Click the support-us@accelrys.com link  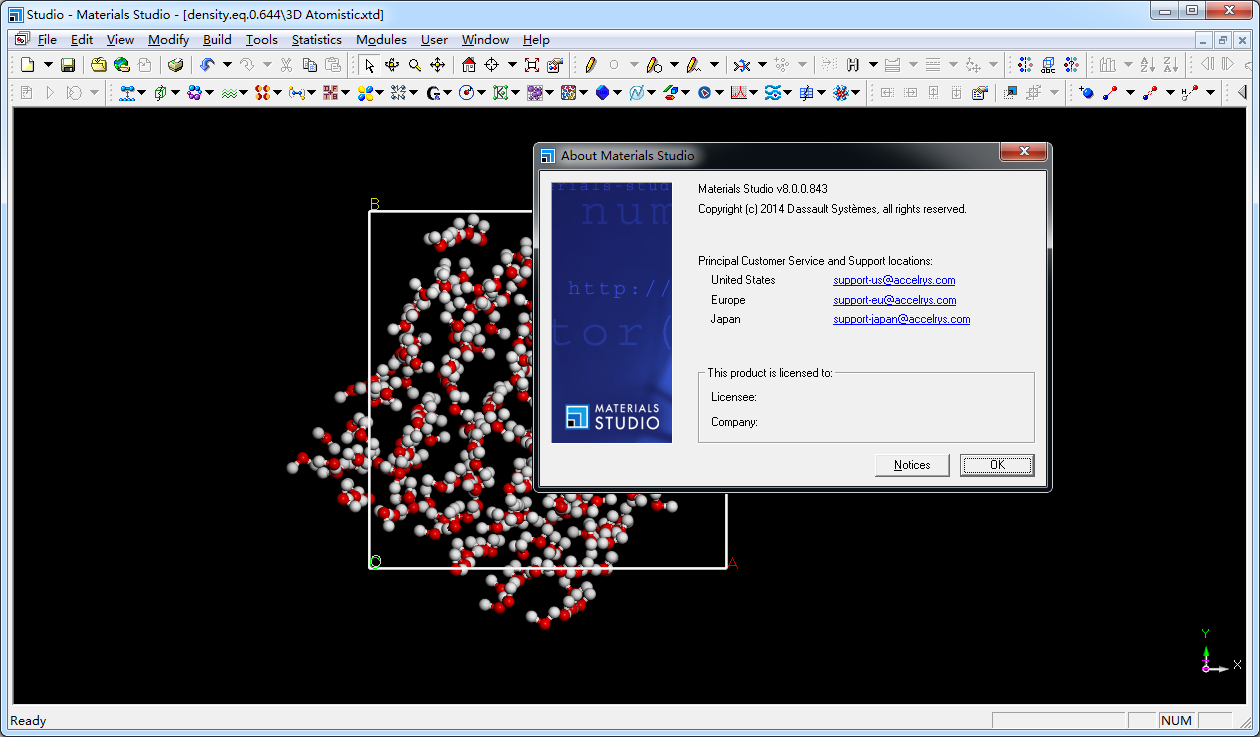894,280
